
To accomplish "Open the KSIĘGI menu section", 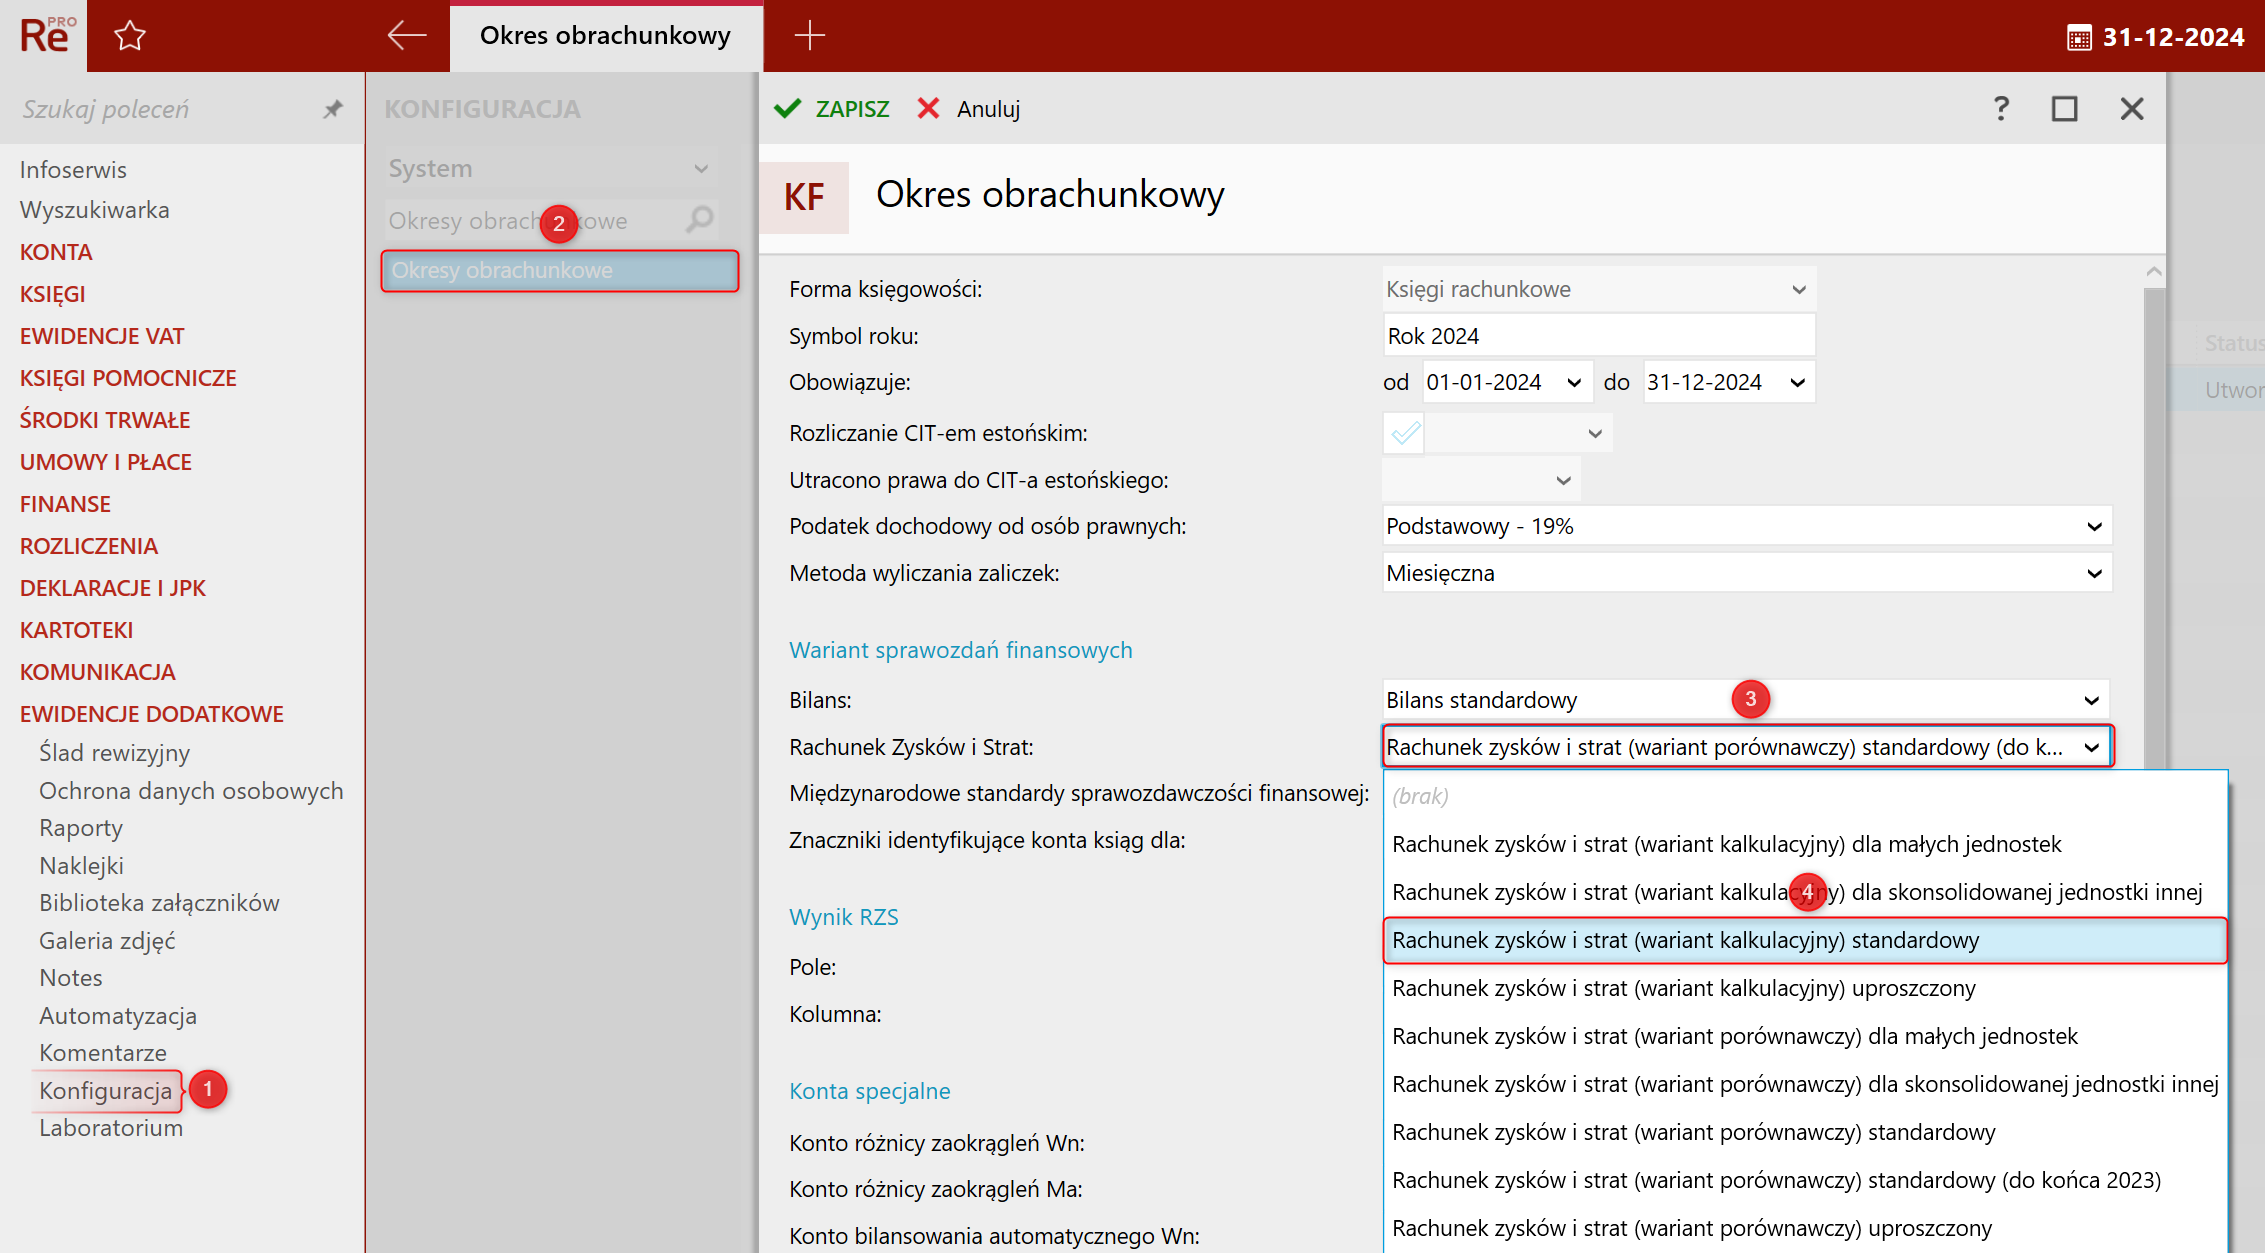I will point(53,294).
